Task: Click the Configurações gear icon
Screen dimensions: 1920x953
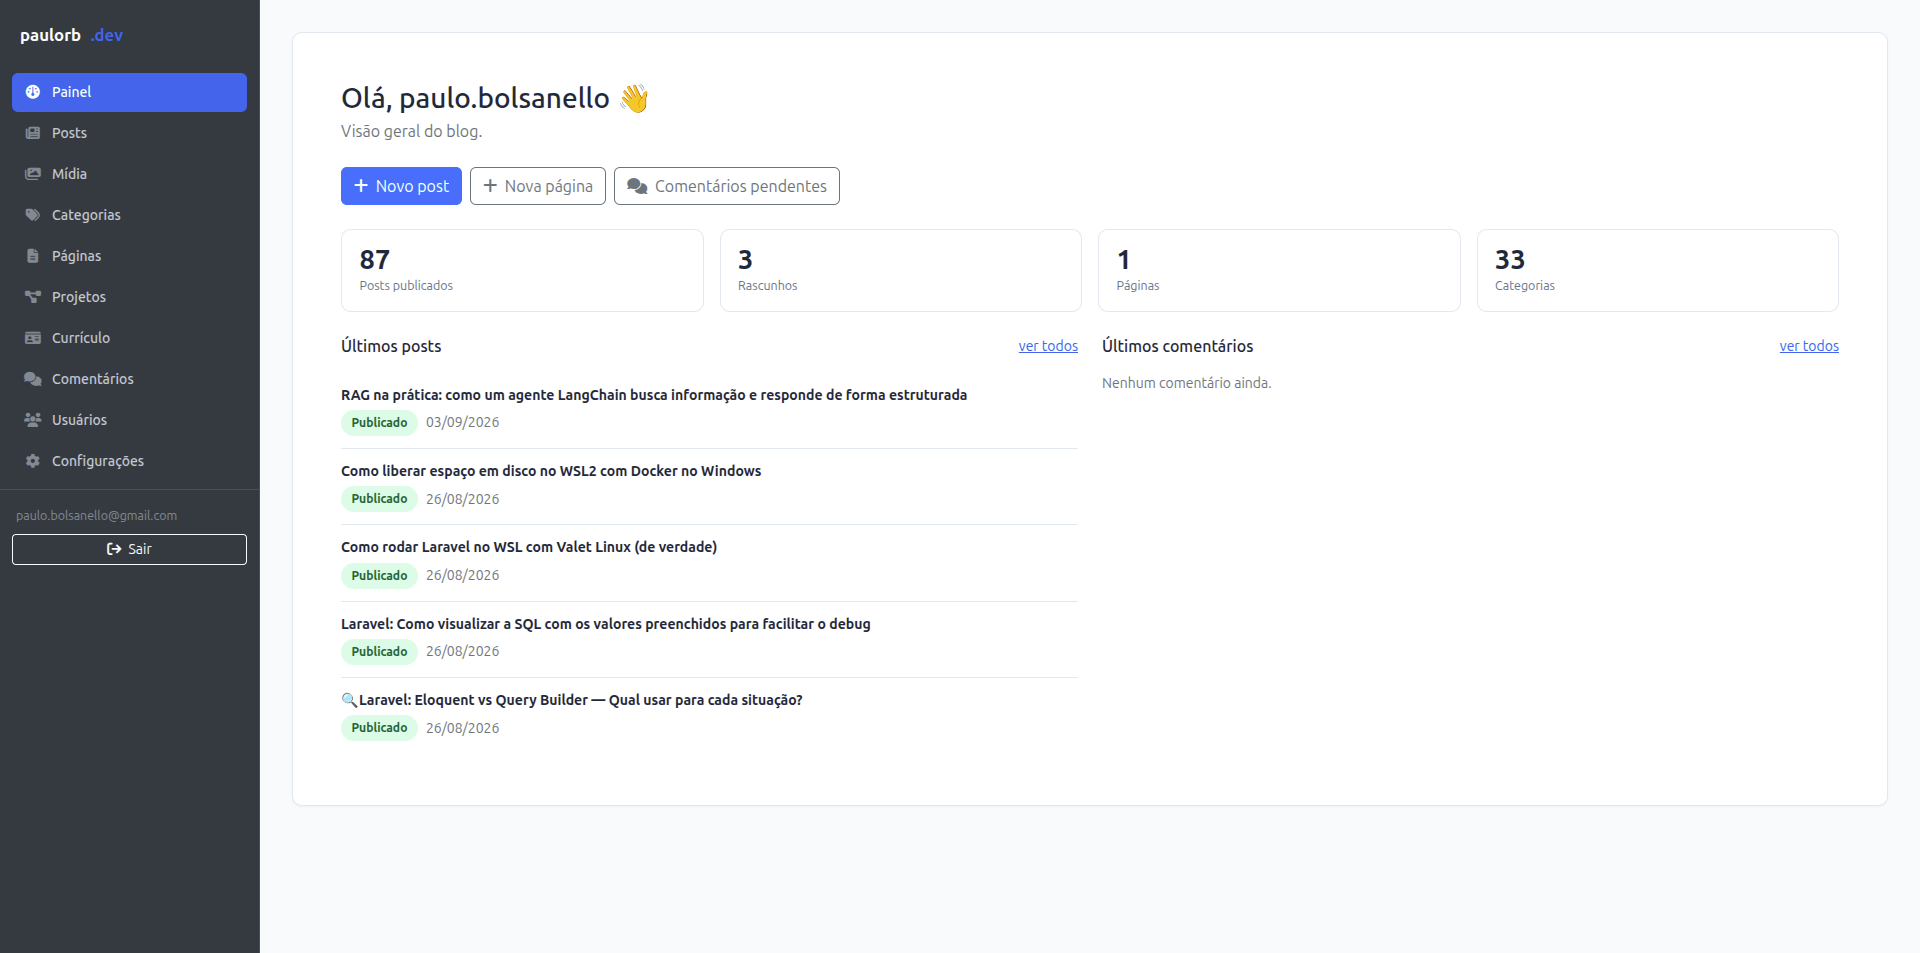Action: pyautogui.click(x=33, y=461)
